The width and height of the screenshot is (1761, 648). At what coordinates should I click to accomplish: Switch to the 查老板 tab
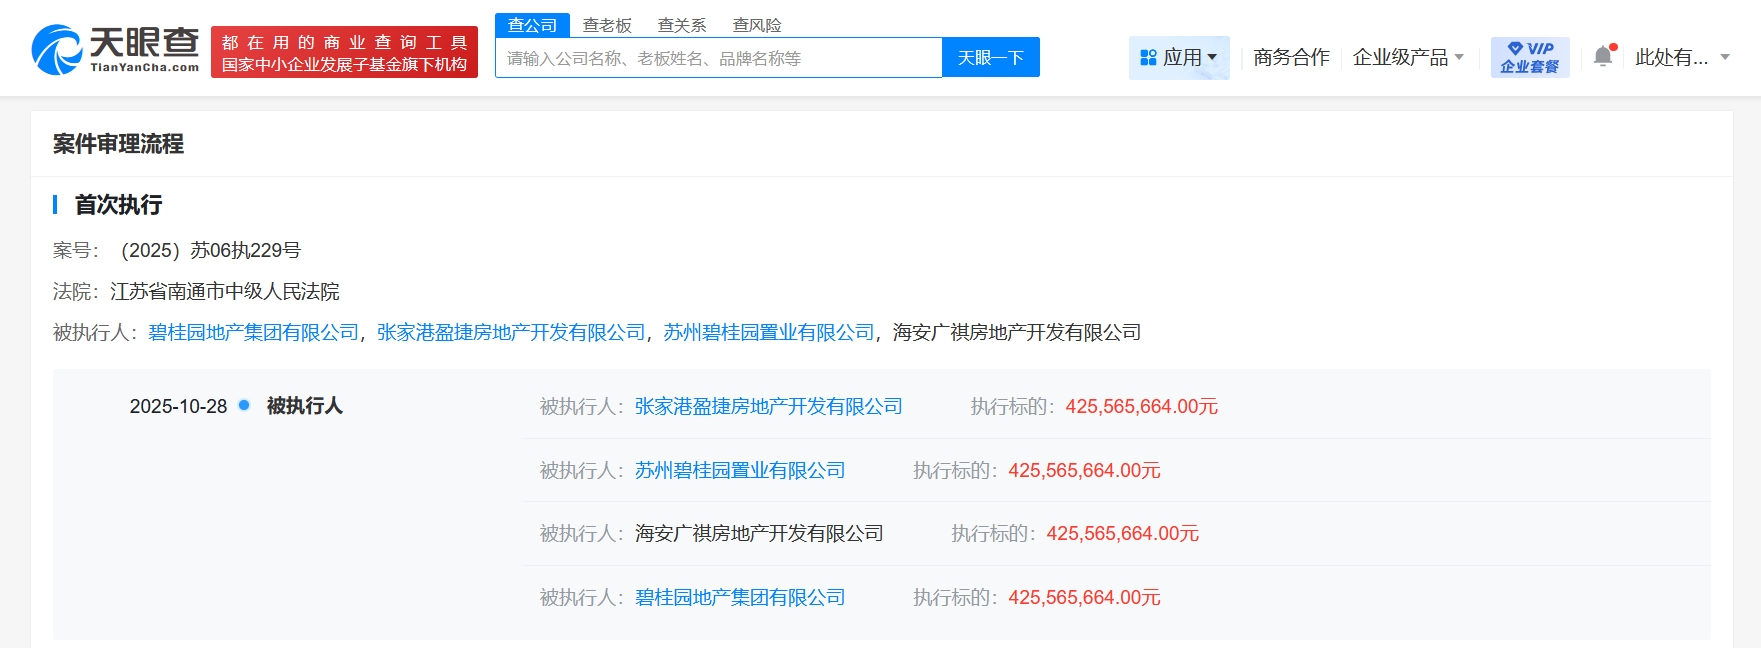[x=607, y=25]
